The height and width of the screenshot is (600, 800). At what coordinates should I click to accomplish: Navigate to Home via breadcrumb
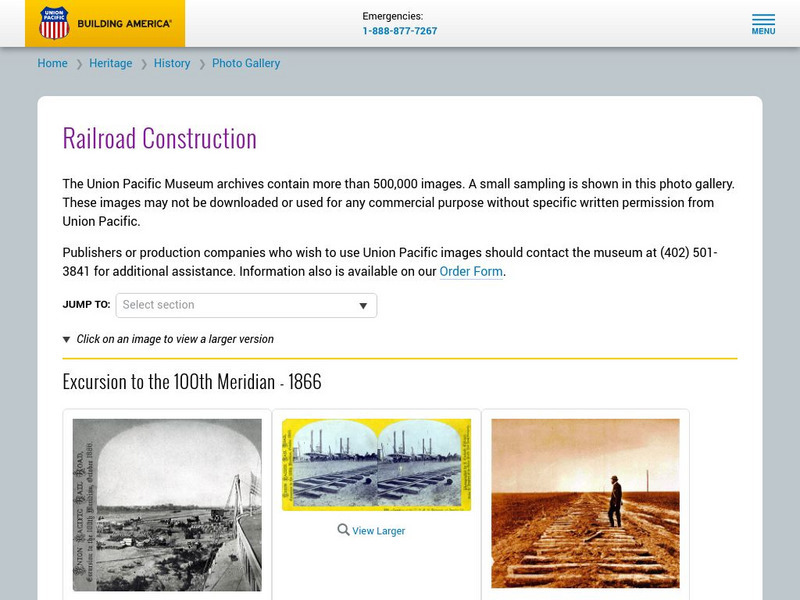(53, 63)
